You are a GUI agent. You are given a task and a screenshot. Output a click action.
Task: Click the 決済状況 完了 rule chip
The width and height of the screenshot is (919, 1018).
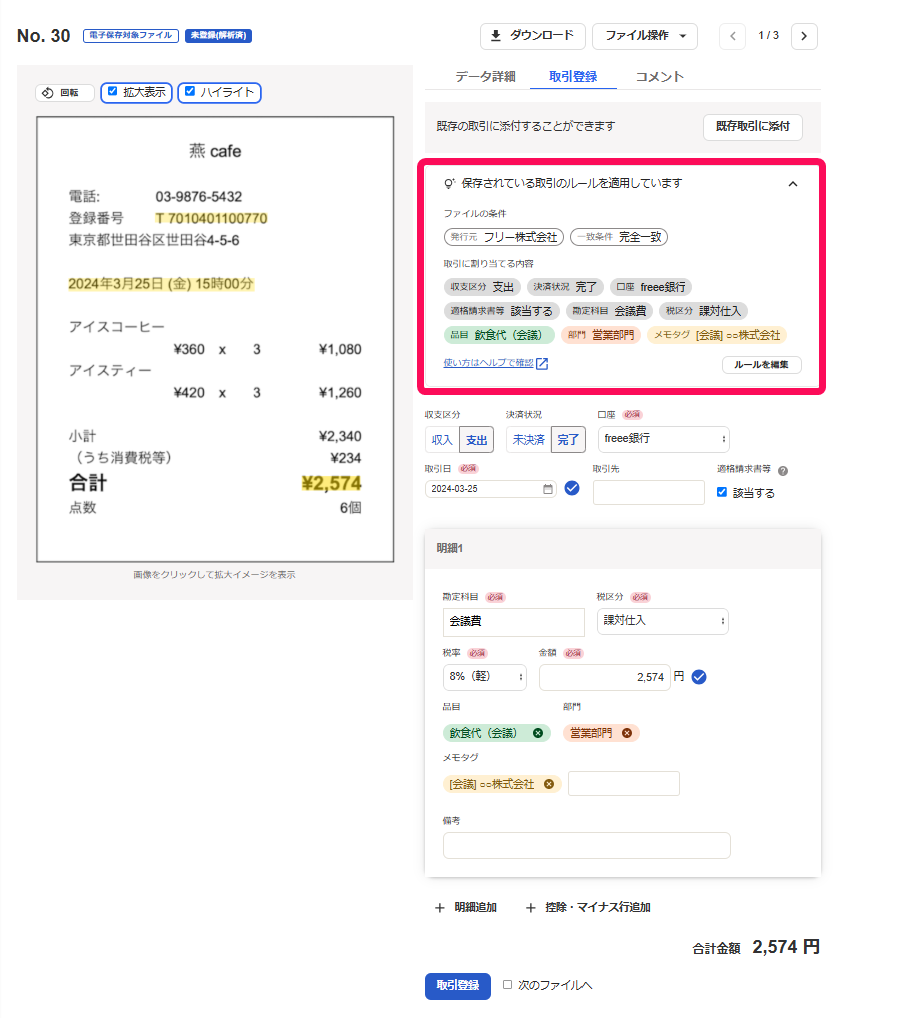[x=565, y=287]
